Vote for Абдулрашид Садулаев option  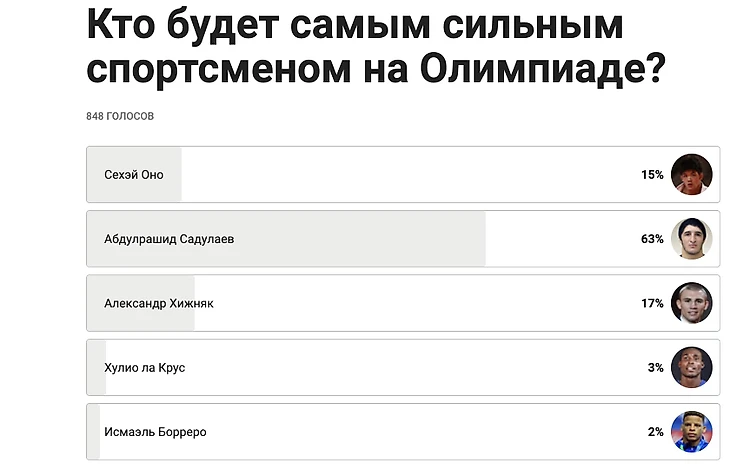coord(403,239)
